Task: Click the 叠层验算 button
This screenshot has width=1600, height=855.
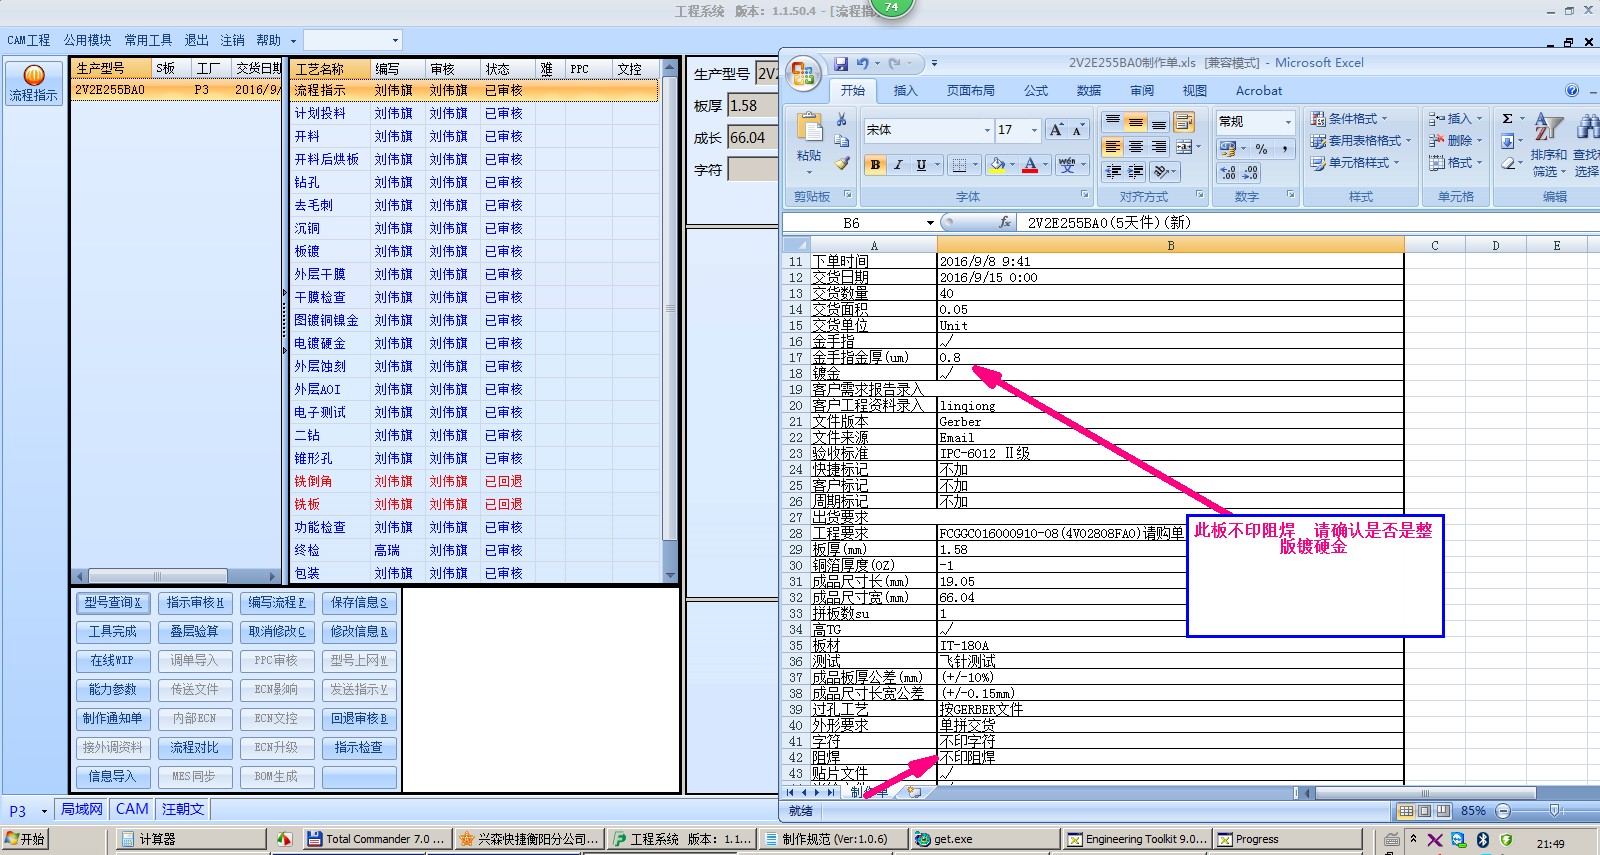Action: click(x=195, y=632)
